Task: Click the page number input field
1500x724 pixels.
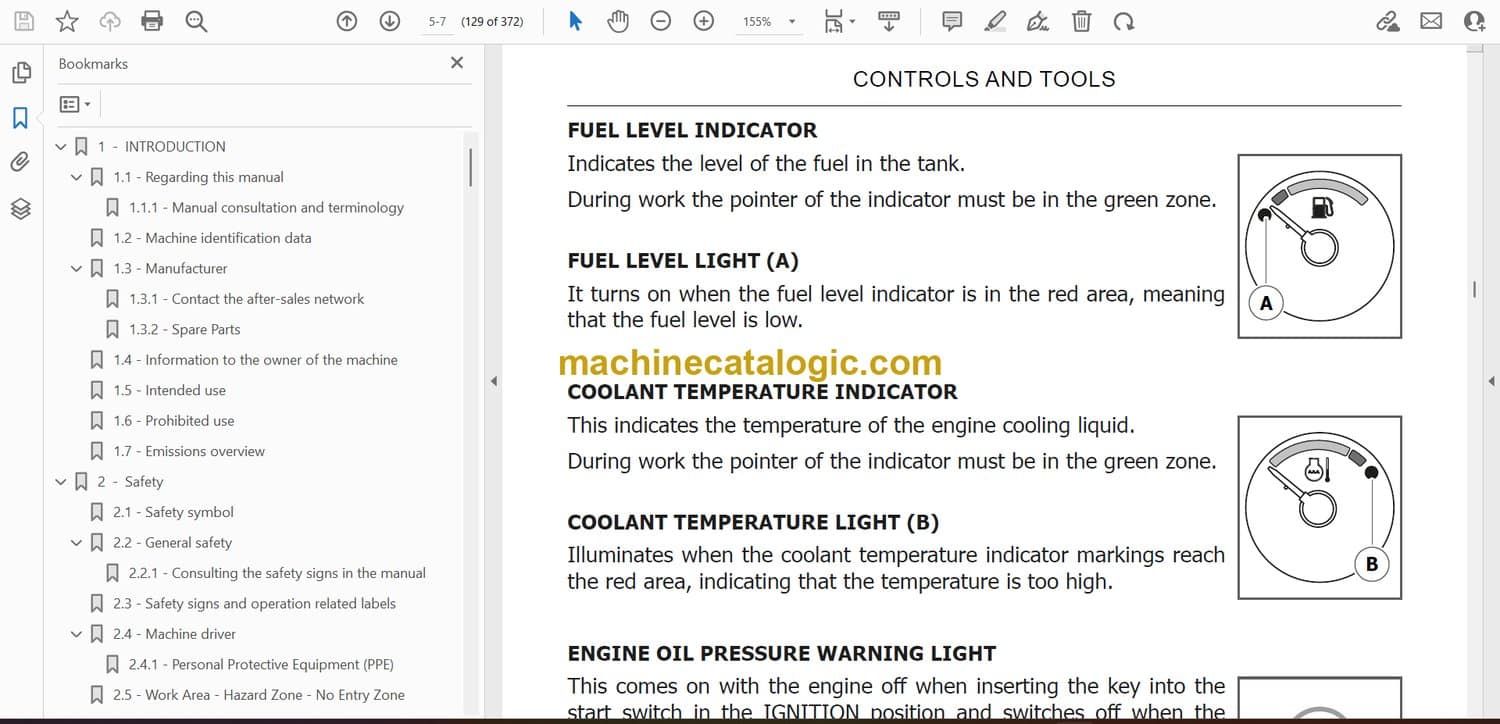Action: pos(438,21)
